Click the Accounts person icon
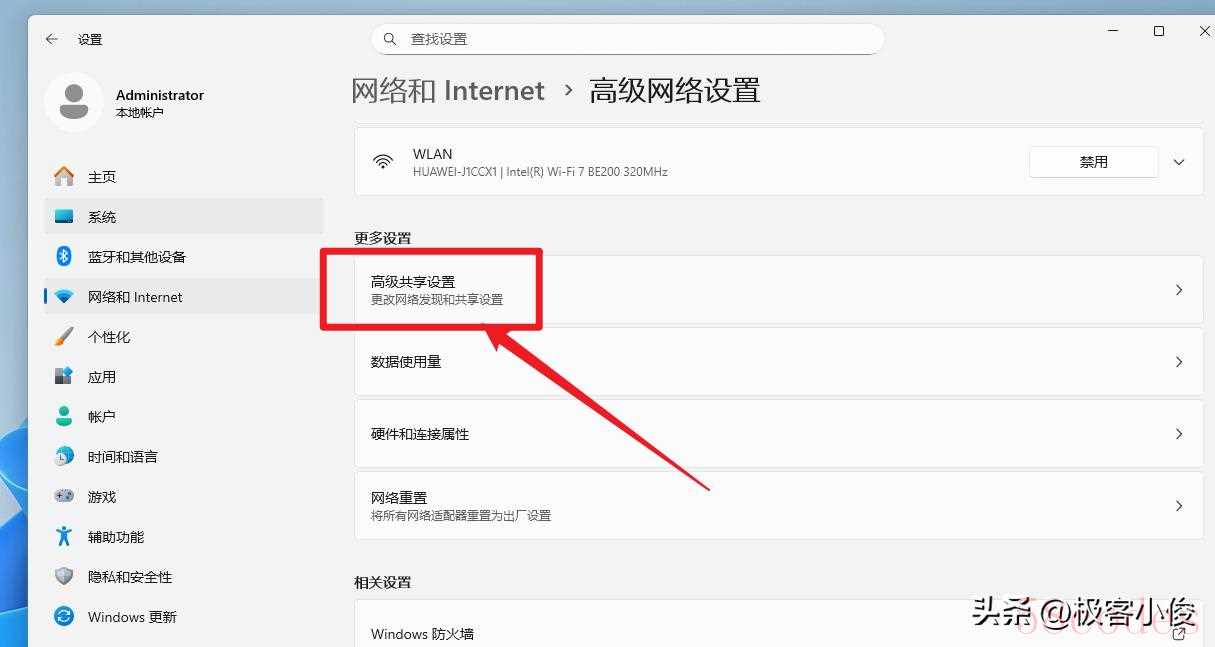This screenshot has width=1215, height=647. tap(64, 416)
